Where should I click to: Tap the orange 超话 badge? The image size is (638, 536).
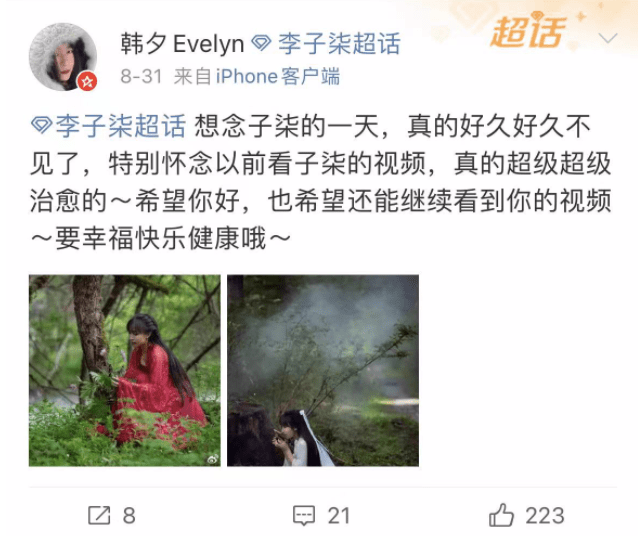coord(528,32)
